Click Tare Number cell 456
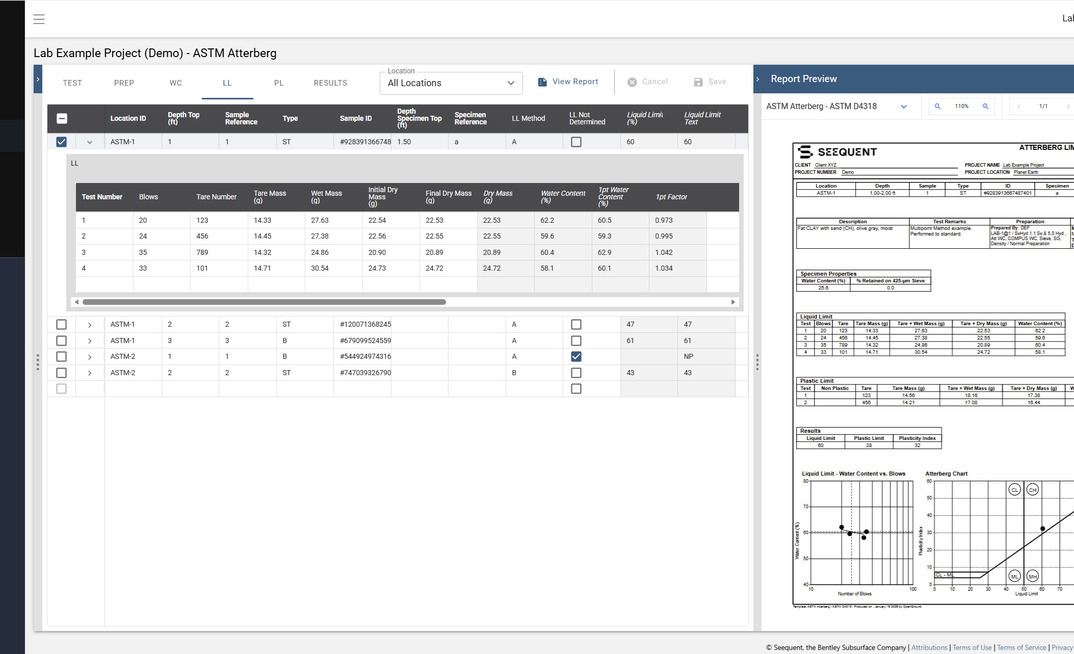The height and width of the screenshot is (654, 1074). 219,236
